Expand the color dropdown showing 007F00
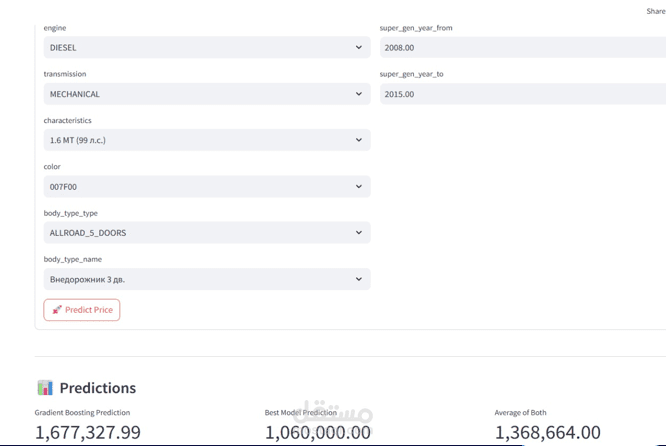The width and height of the screenshot is (666, 446). coord(206,187)
